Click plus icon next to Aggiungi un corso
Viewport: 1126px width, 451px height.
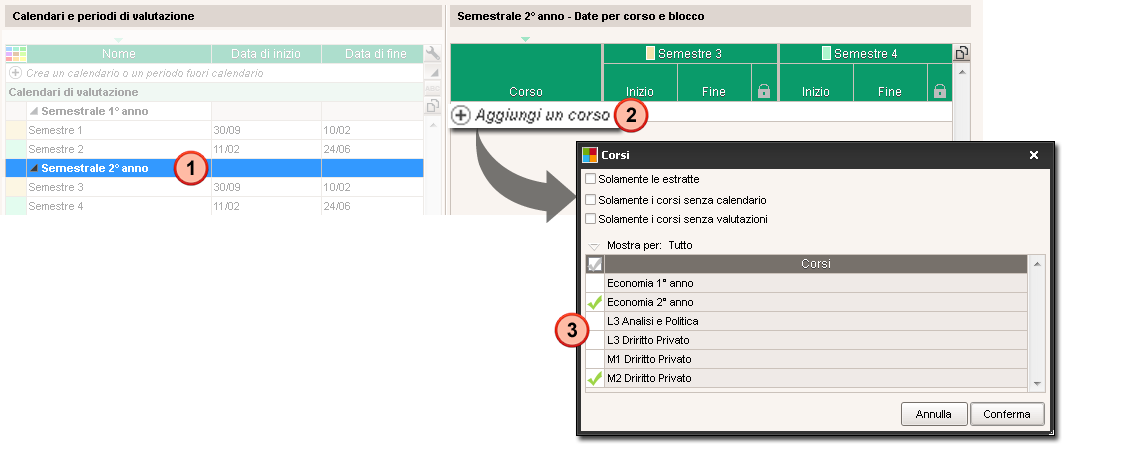tap(461, 115)
